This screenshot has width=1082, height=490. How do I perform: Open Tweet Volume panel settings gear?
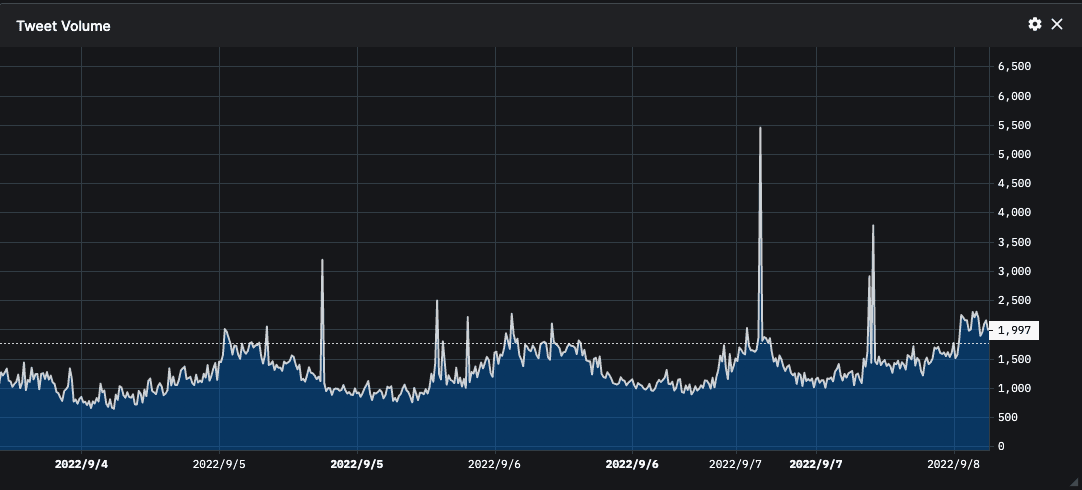pyautogui.click(x=1034, y=24)
